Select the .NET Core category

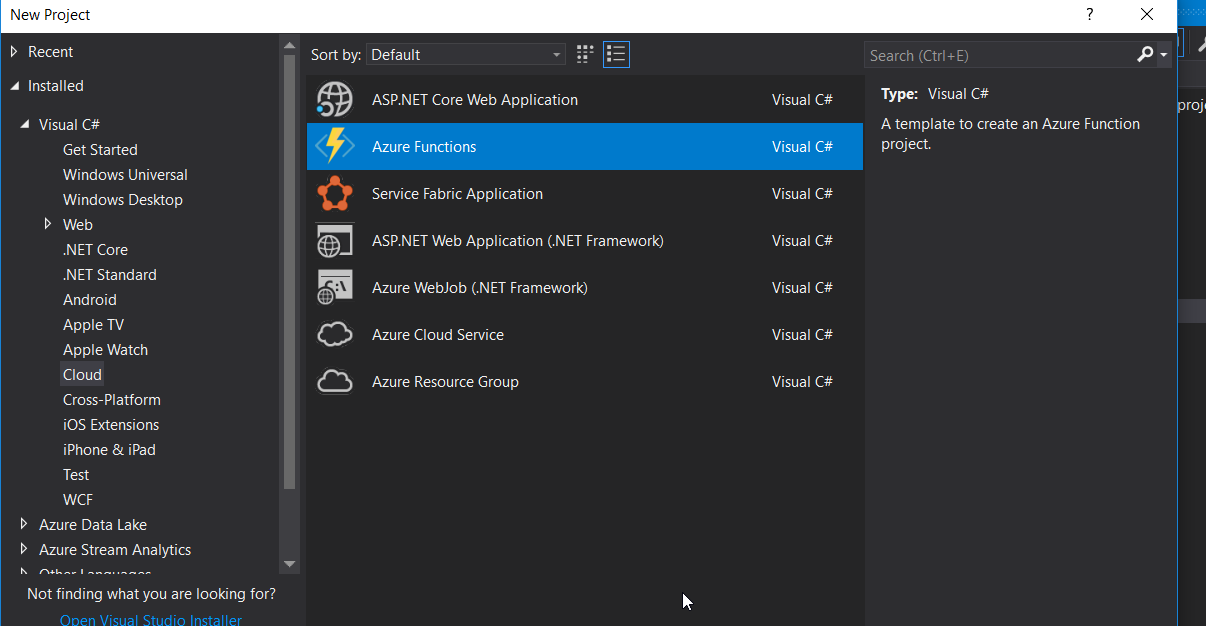(x=95, y=250)
